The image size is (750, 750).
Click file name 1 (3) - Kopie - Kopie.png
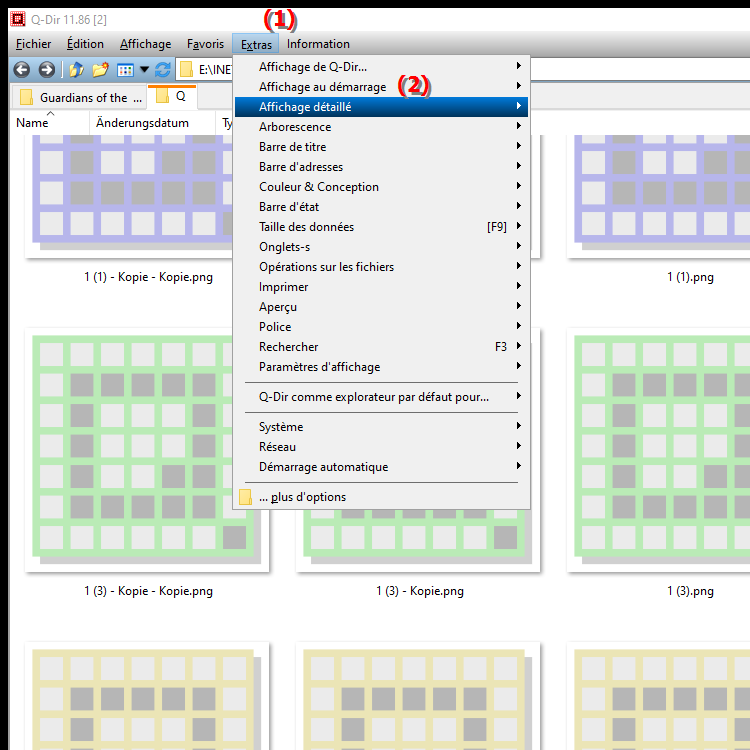point(148,591)
